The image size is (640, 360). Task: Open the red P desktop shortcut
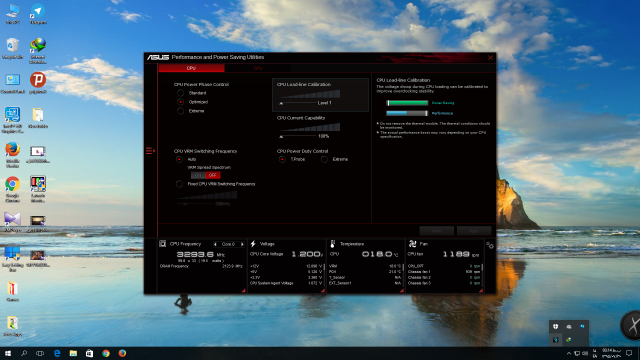point(38,83)
